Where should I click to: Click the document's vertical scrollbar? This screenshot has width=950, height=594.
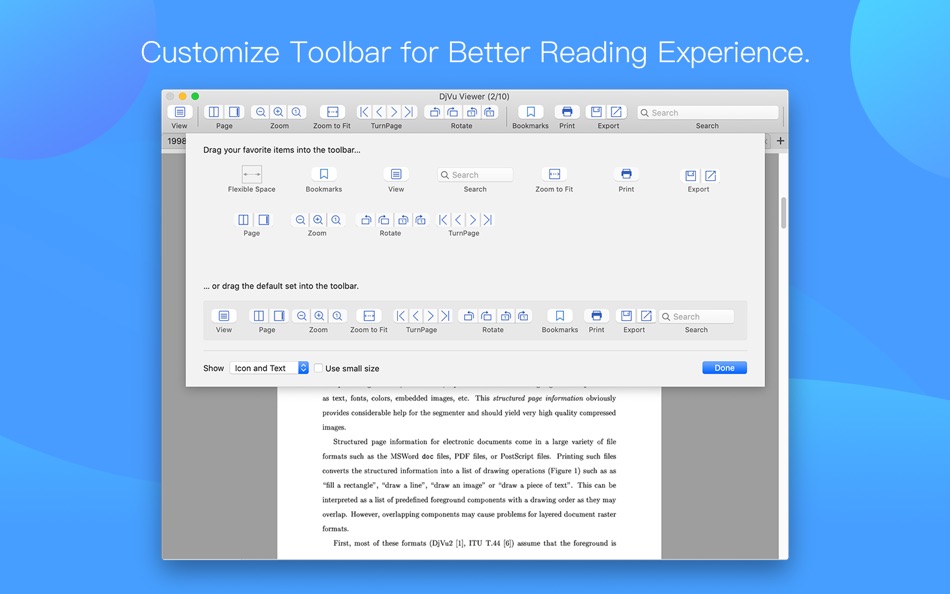(783, 213)
